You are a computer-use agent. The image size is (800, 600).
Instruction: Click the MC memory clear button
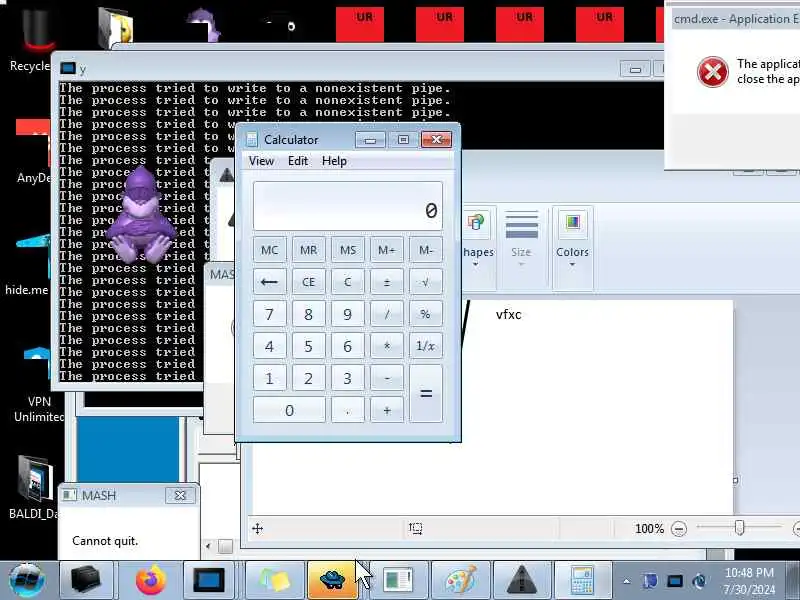coord(269,250)
